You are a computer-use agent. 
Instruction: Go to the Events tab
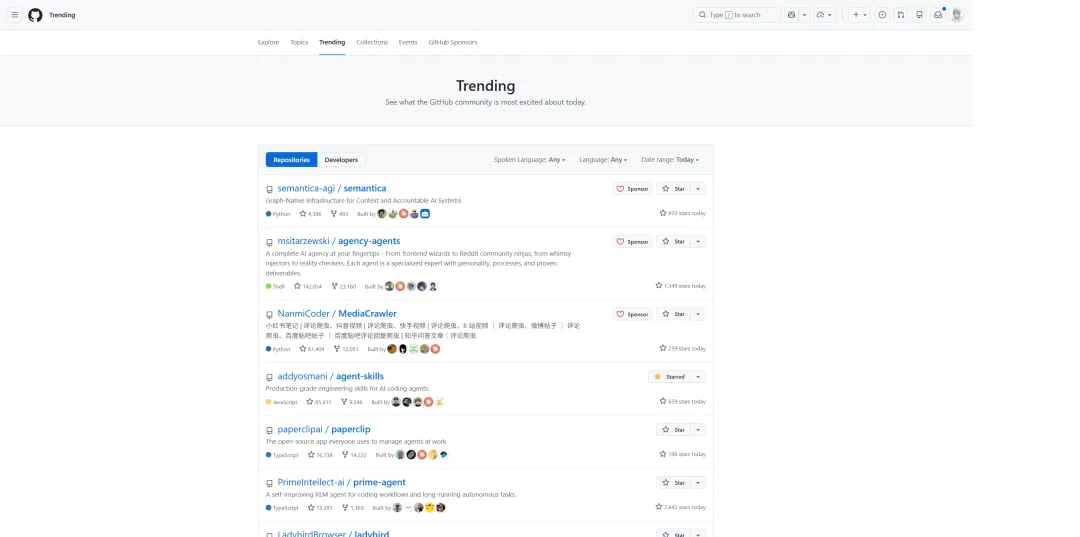(408, 43)
